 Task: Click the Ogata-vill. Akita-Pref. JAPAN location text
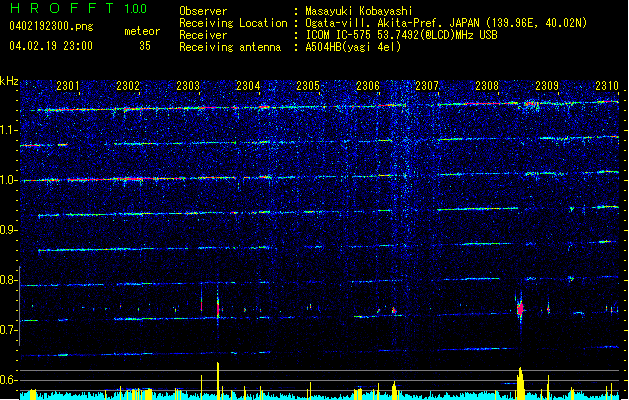[x=446, y=23]
